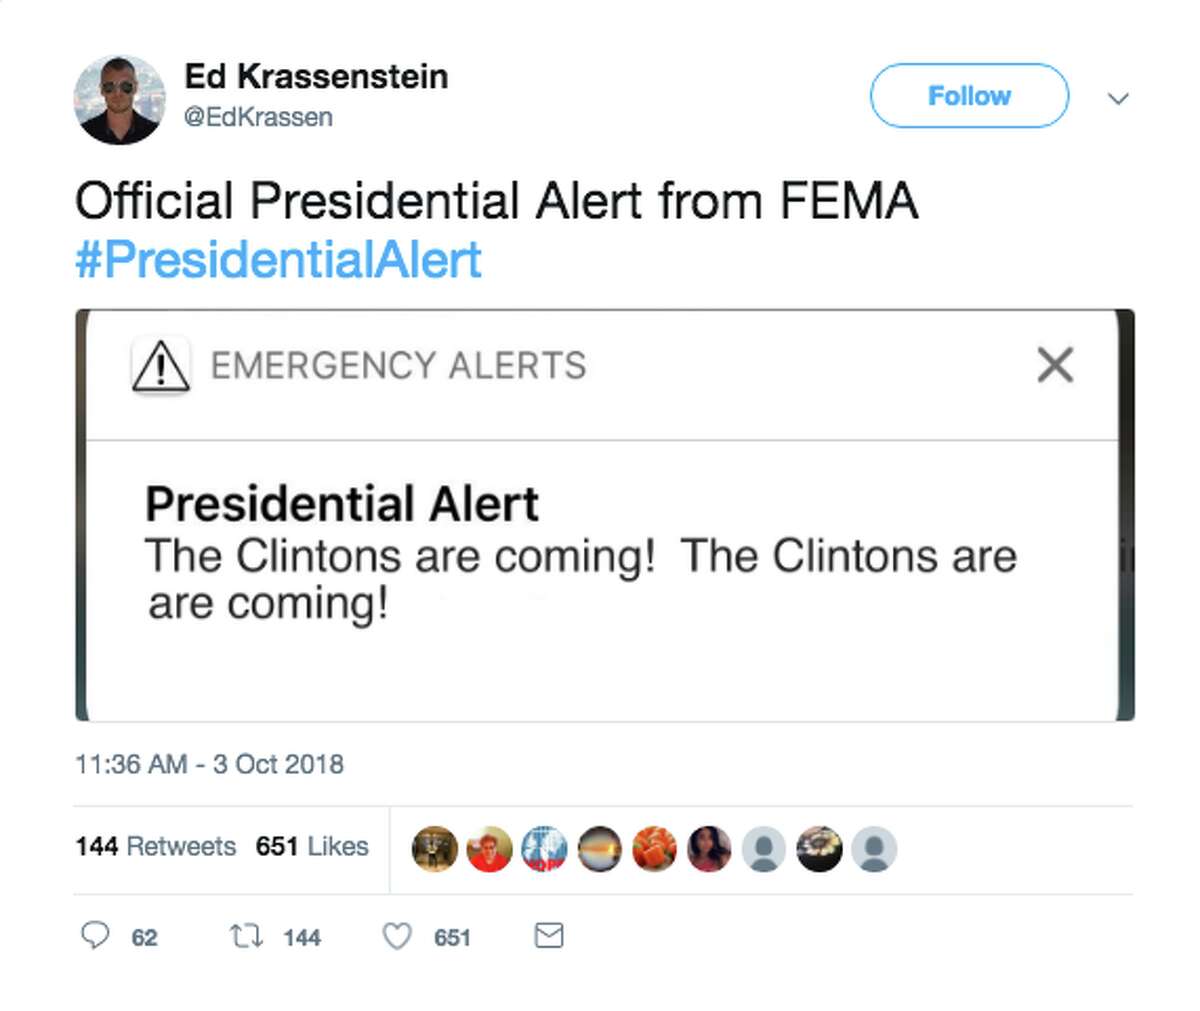Select the tweet timestamp

tap(210, 764)
